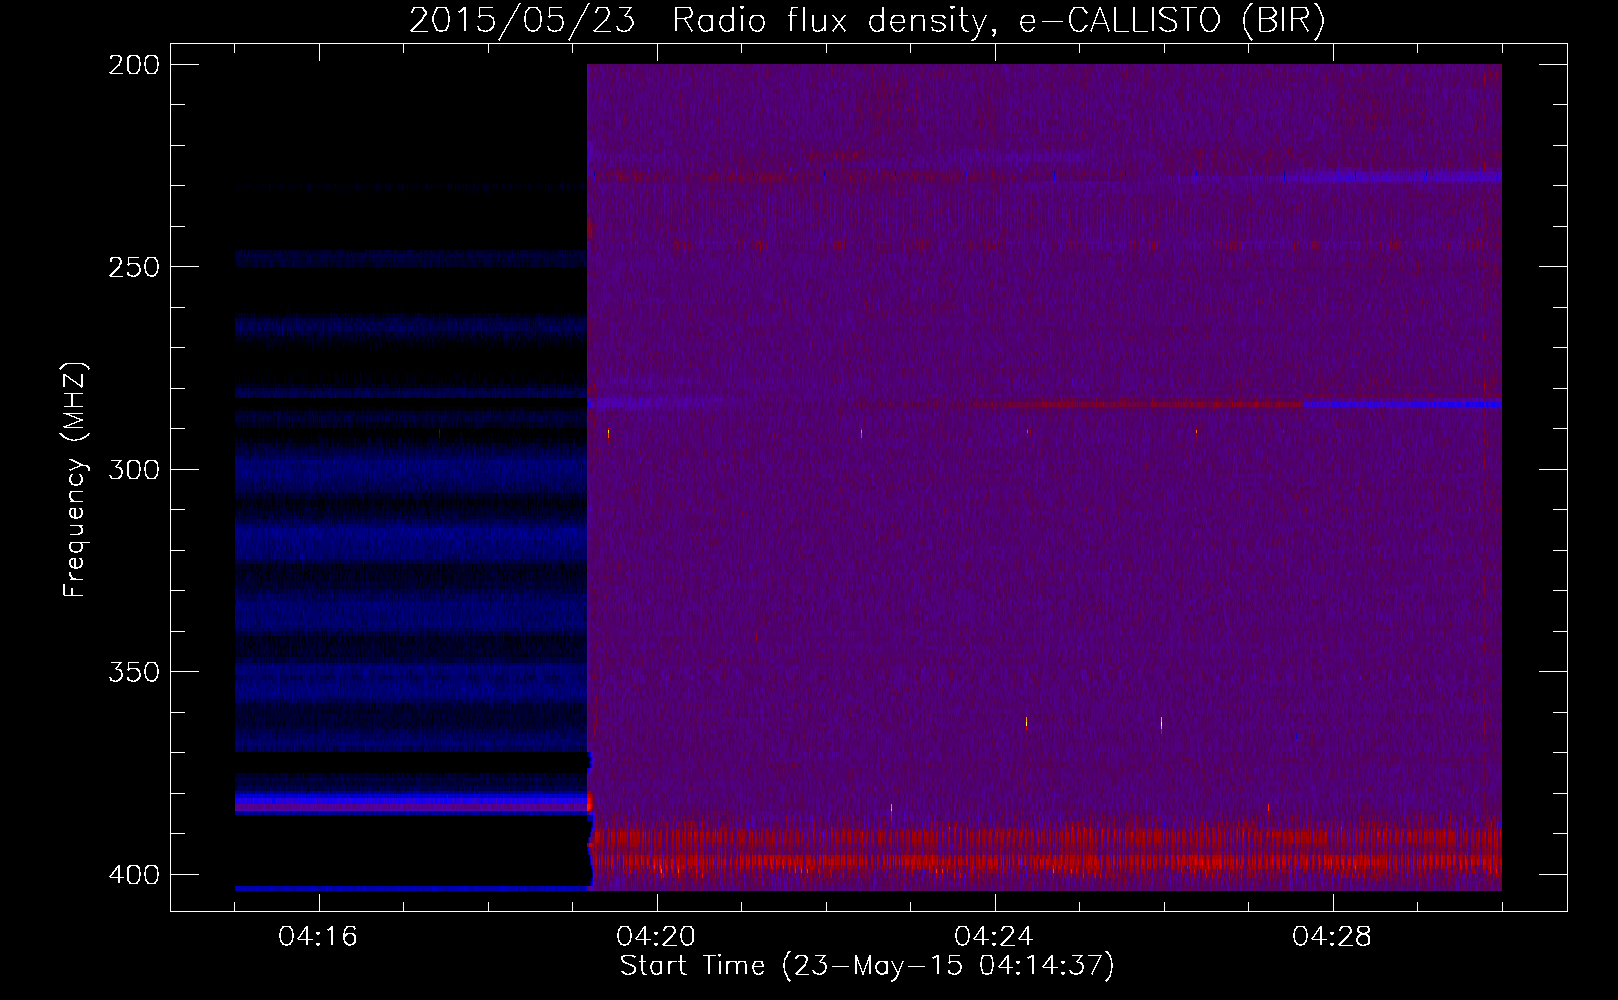Screen dimensions: 1618x1000
Task: Select the 300 frequency tick label
Action: coord(134,469)
